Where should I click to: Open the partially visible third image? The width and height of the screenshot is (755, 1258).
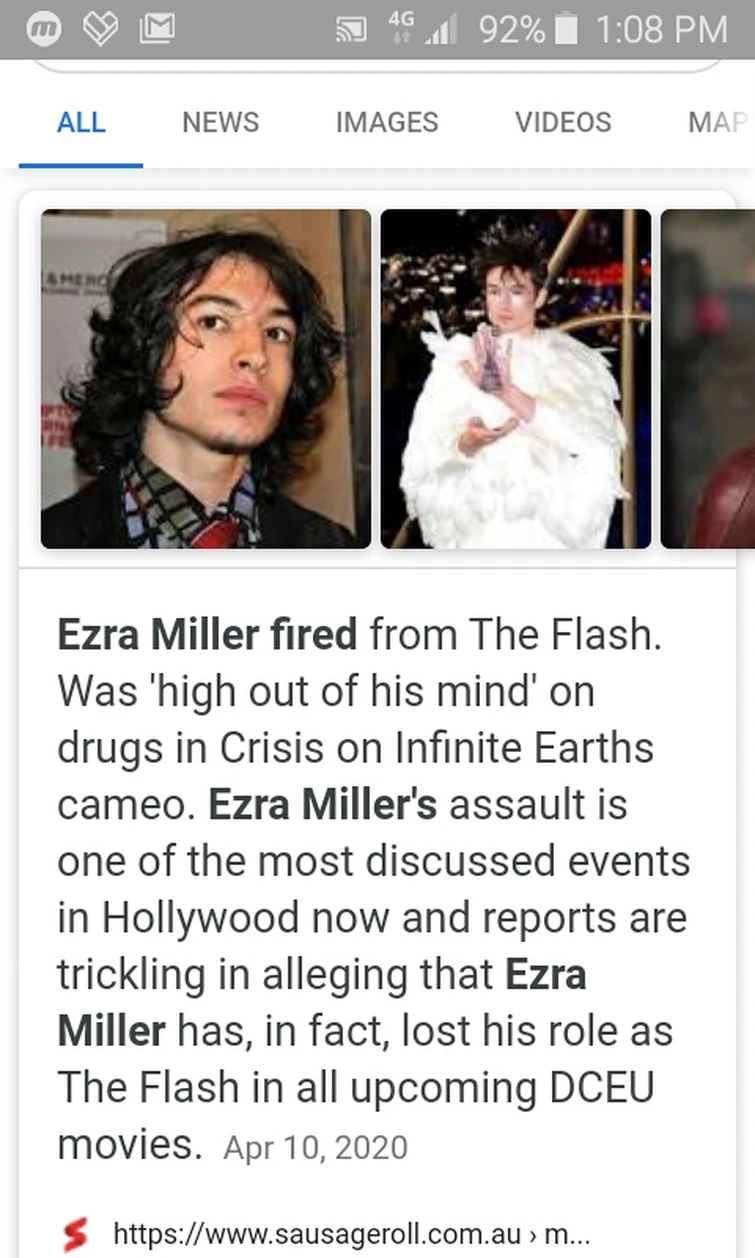pos(708,379)
